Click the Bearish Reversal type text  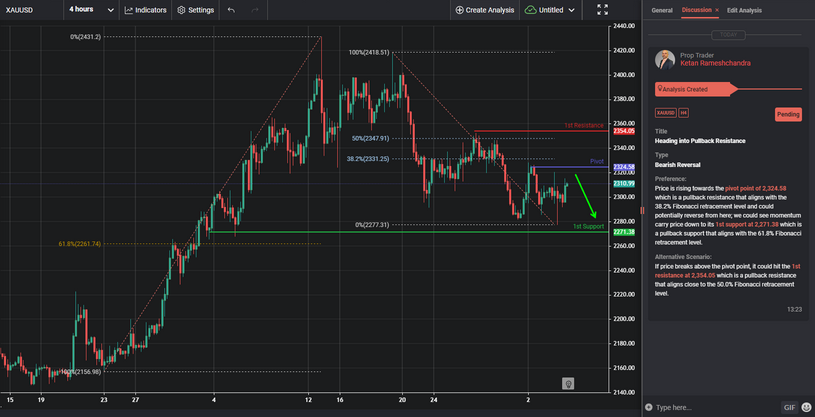[677, 165]
